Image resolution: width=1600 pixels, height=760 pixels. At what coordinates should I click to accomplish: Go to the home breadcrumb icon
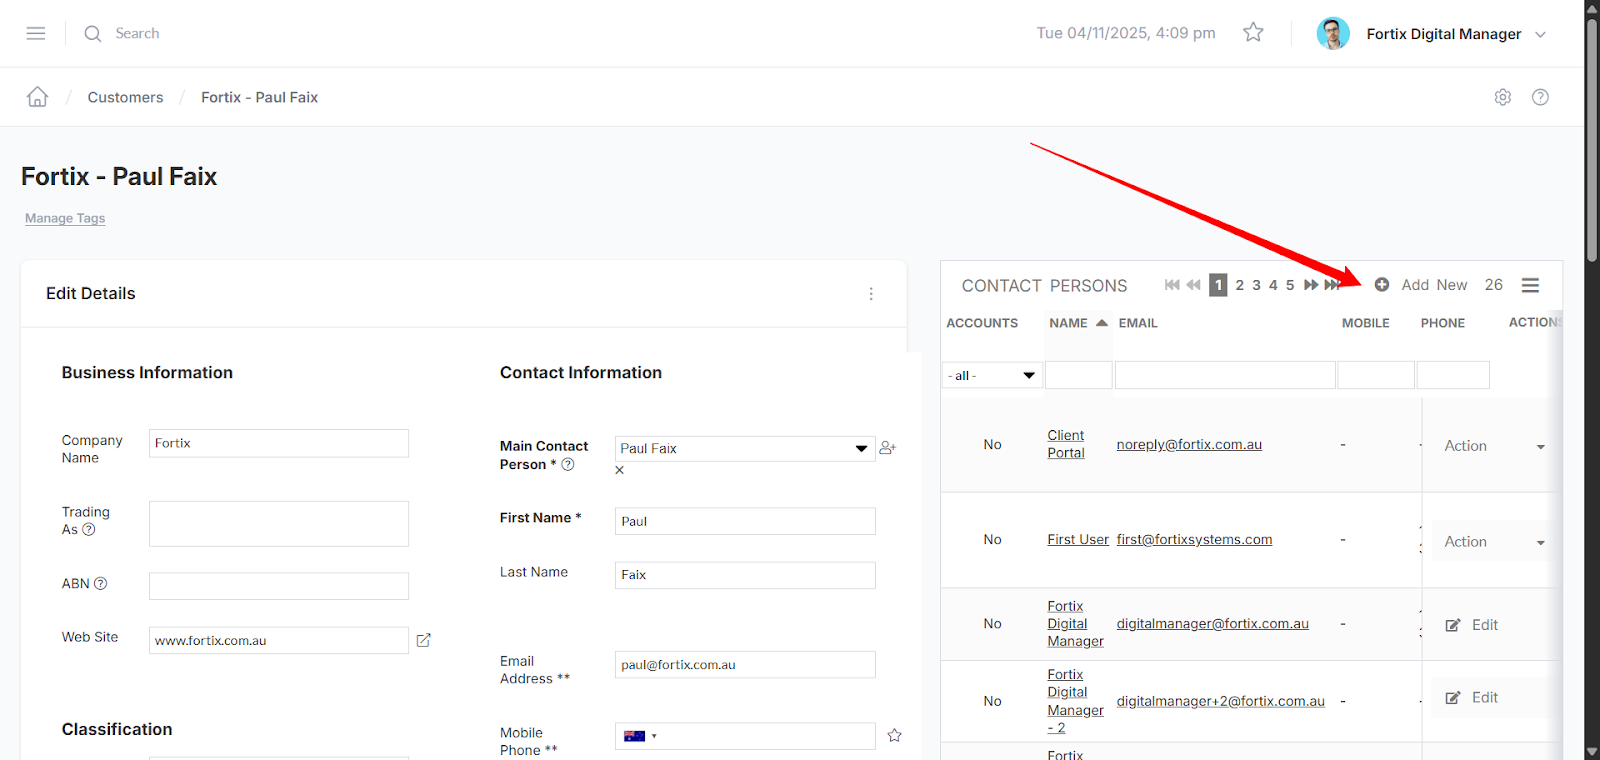click(37, 97)
